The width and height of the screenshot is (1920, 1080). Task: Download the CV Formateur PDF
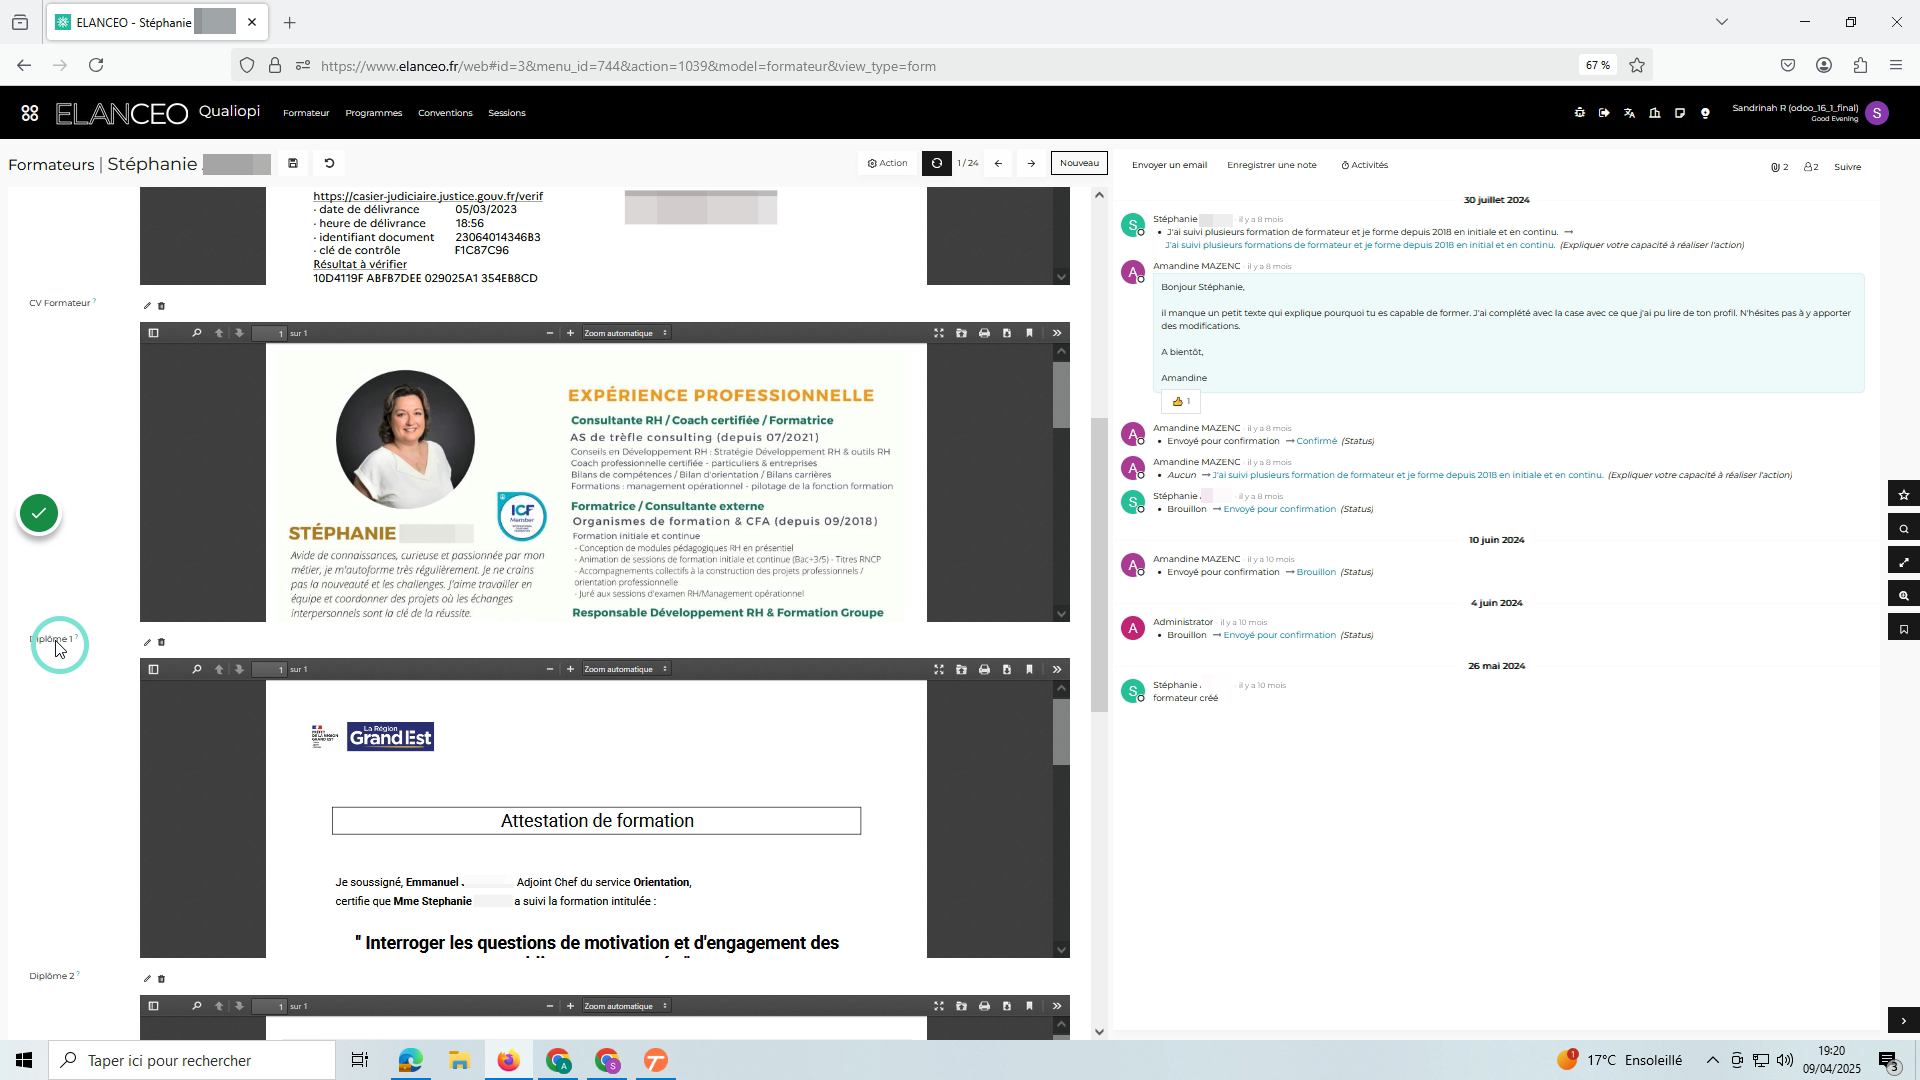[1007, 333]
